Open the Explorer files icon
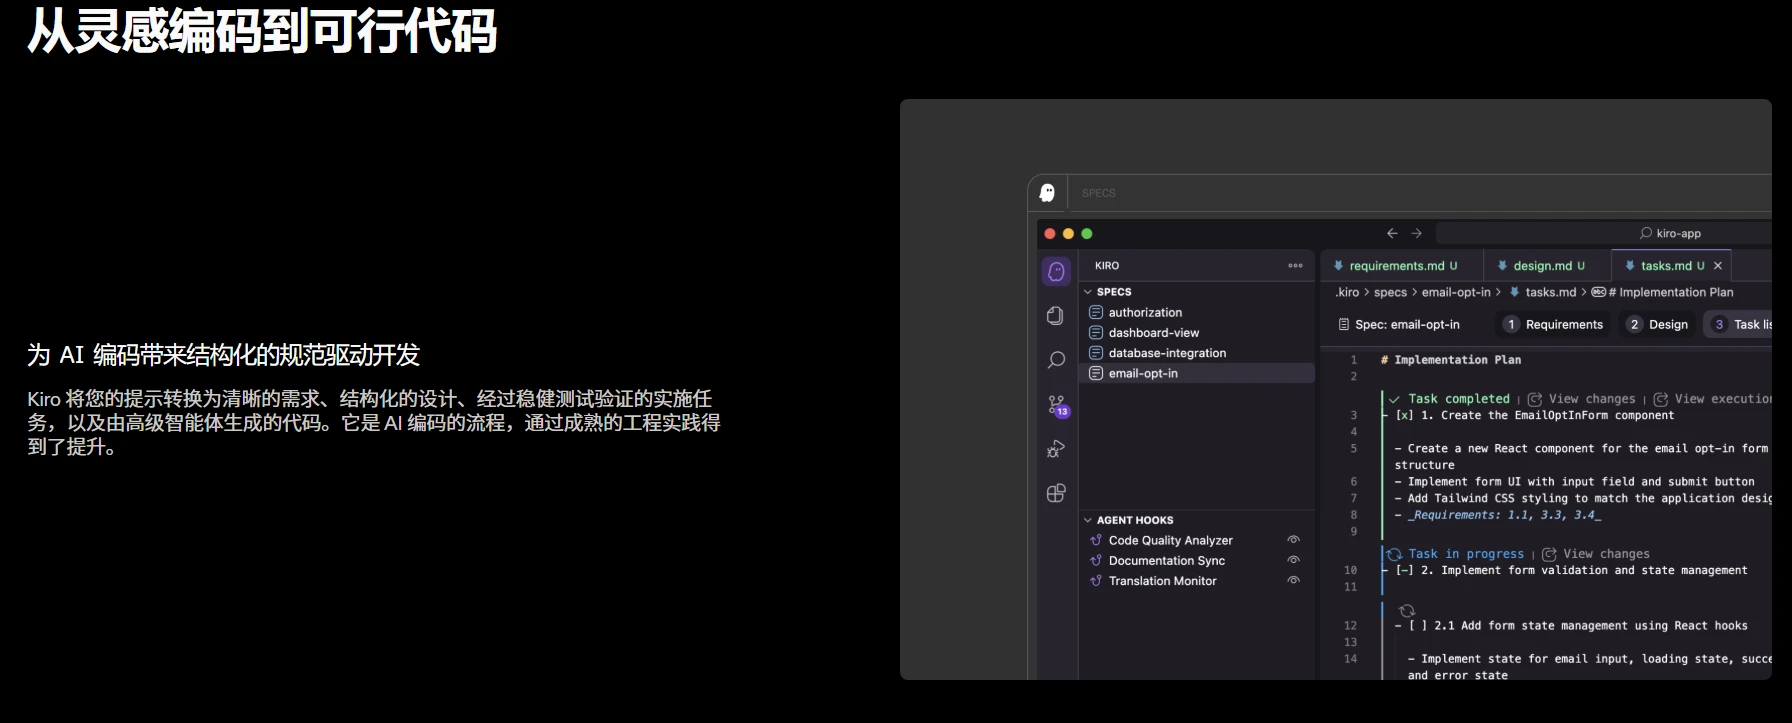This screenshot has height=723, width=1792. [1055, 315]
